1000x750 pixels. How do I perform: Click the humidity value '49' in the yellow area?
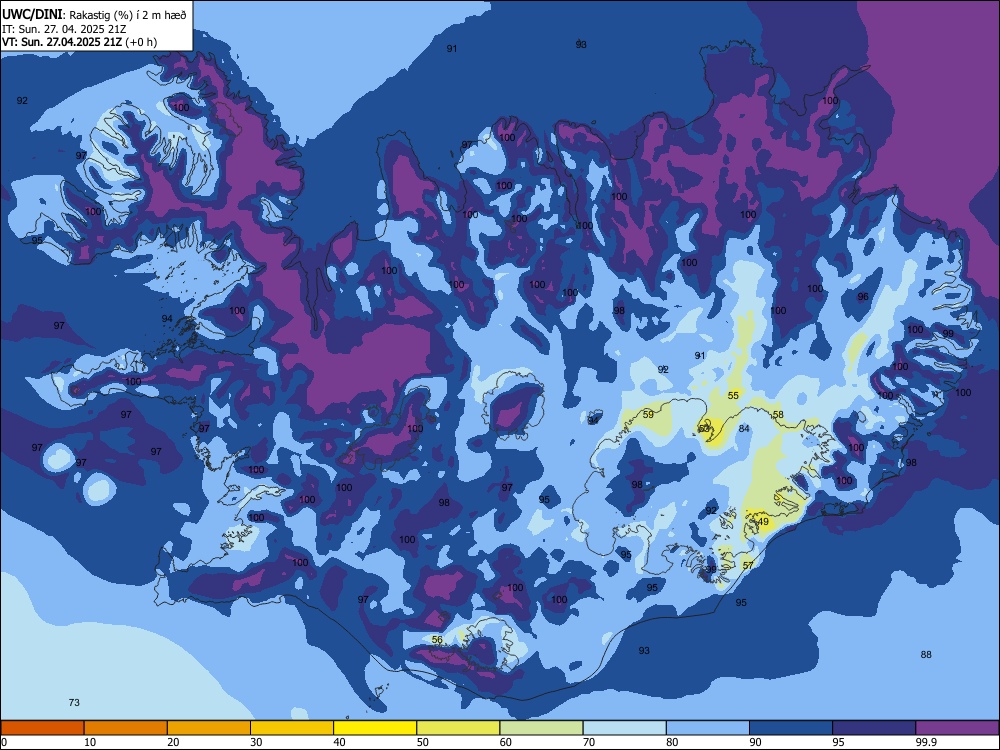tap(763, 522)
